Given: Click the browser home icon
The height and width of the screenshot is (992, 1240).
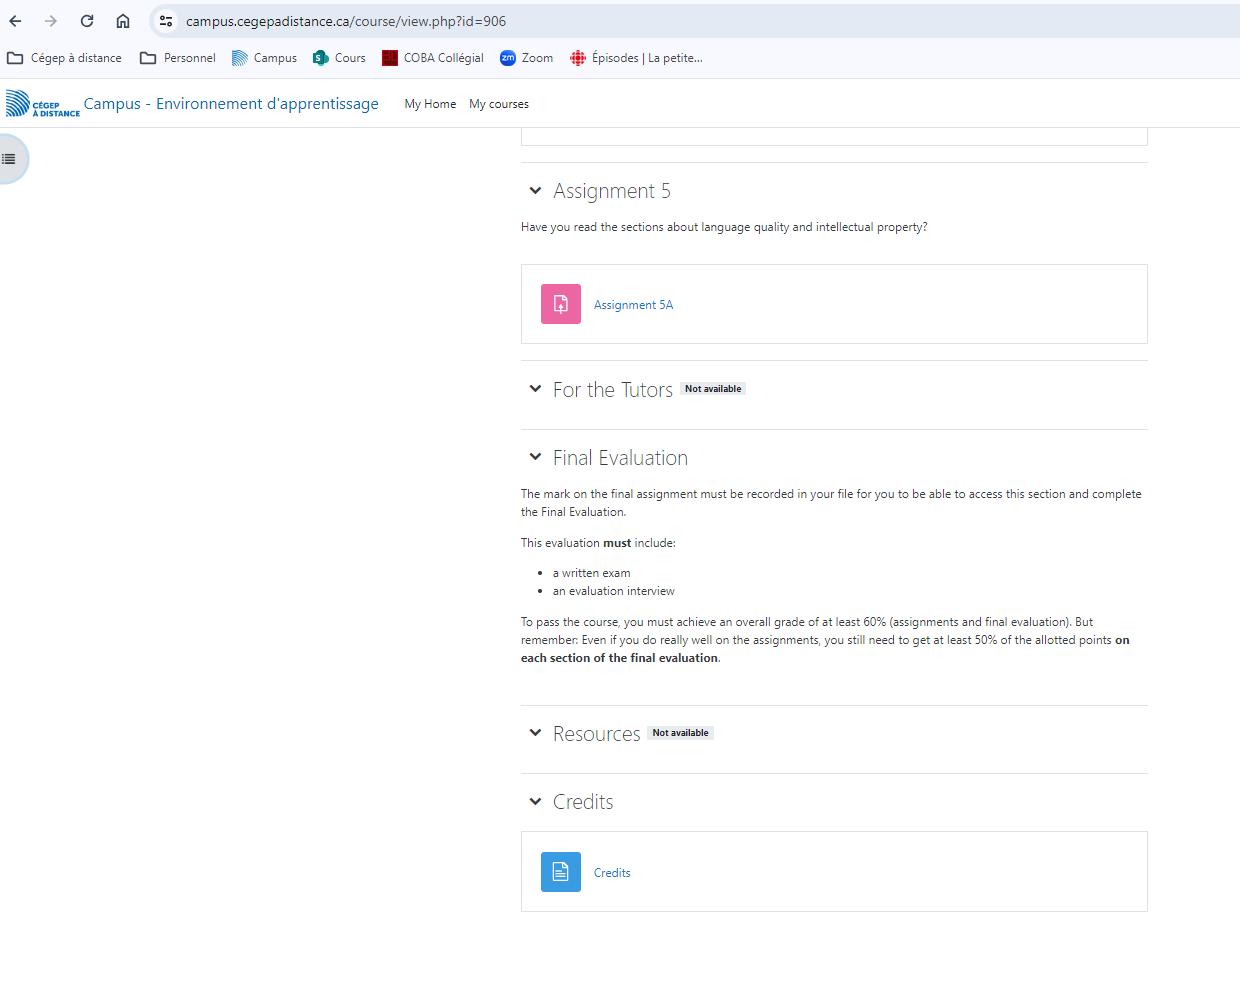Looking at the screenshot, I should coord(123,21).
